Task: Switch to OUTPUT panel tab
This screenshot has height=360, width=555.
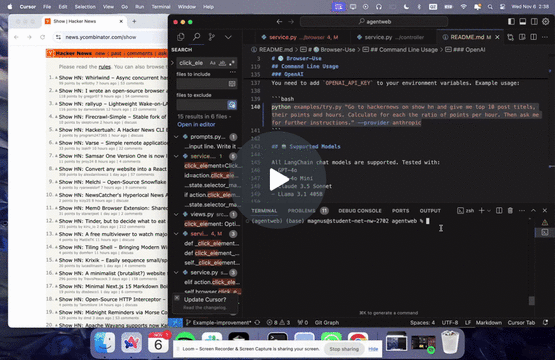Action: click(430, 211)
